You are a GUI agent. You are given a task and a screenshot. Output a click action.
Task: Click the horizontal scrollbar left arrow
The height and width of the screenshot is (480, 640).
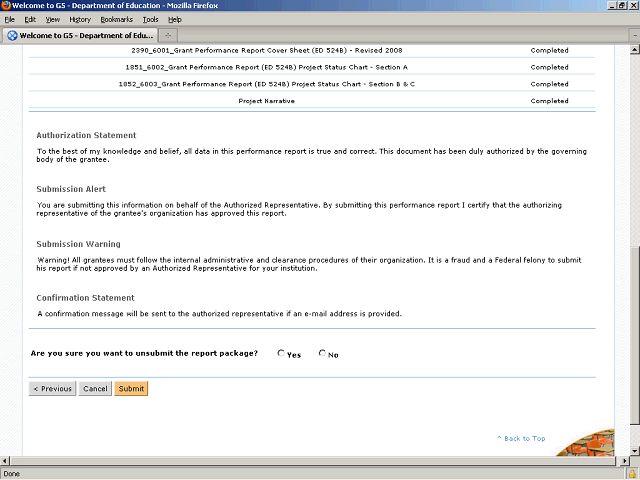(4, 461)
